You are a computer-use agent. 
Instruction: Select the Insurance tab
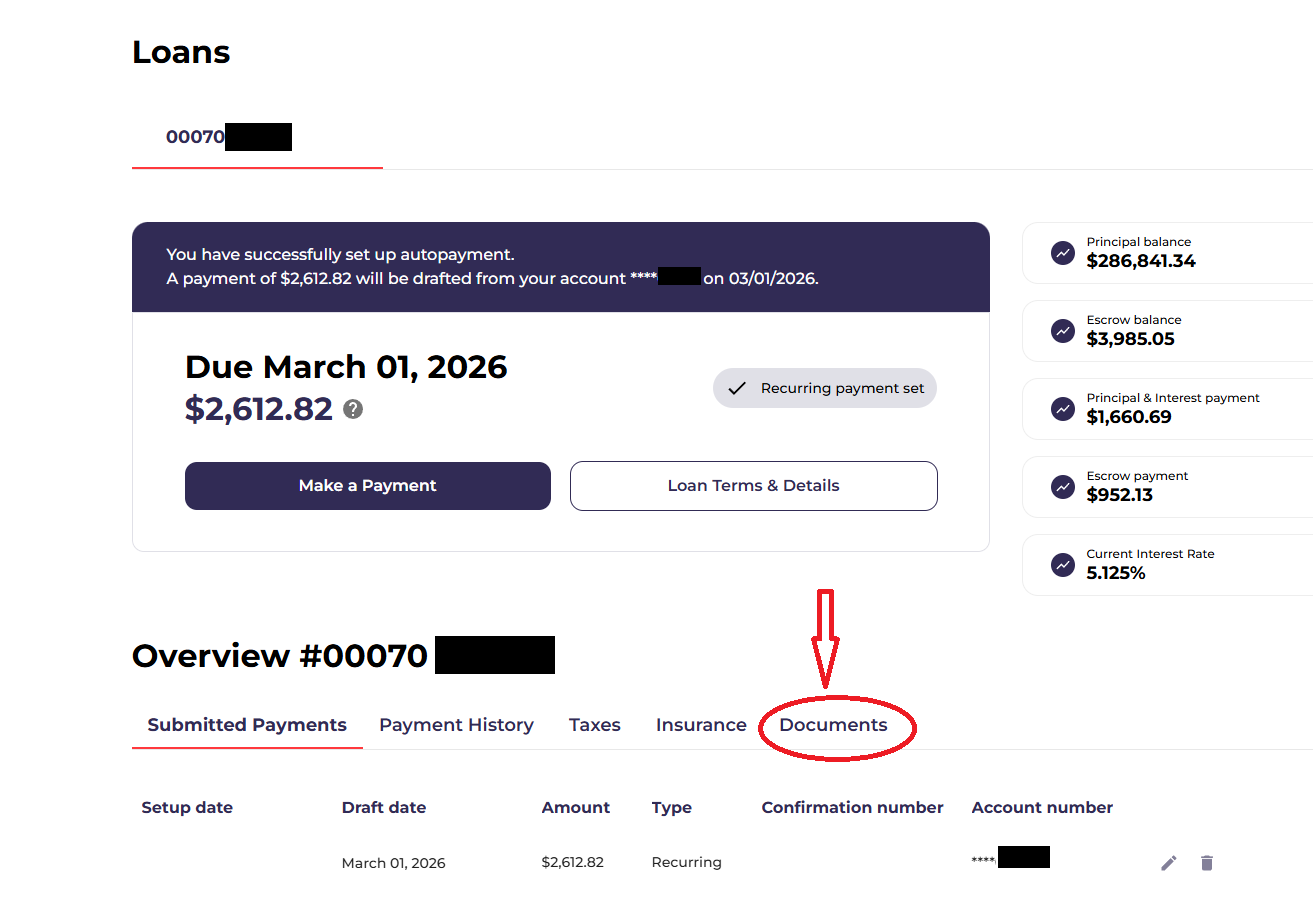click(x=701, y=725)
